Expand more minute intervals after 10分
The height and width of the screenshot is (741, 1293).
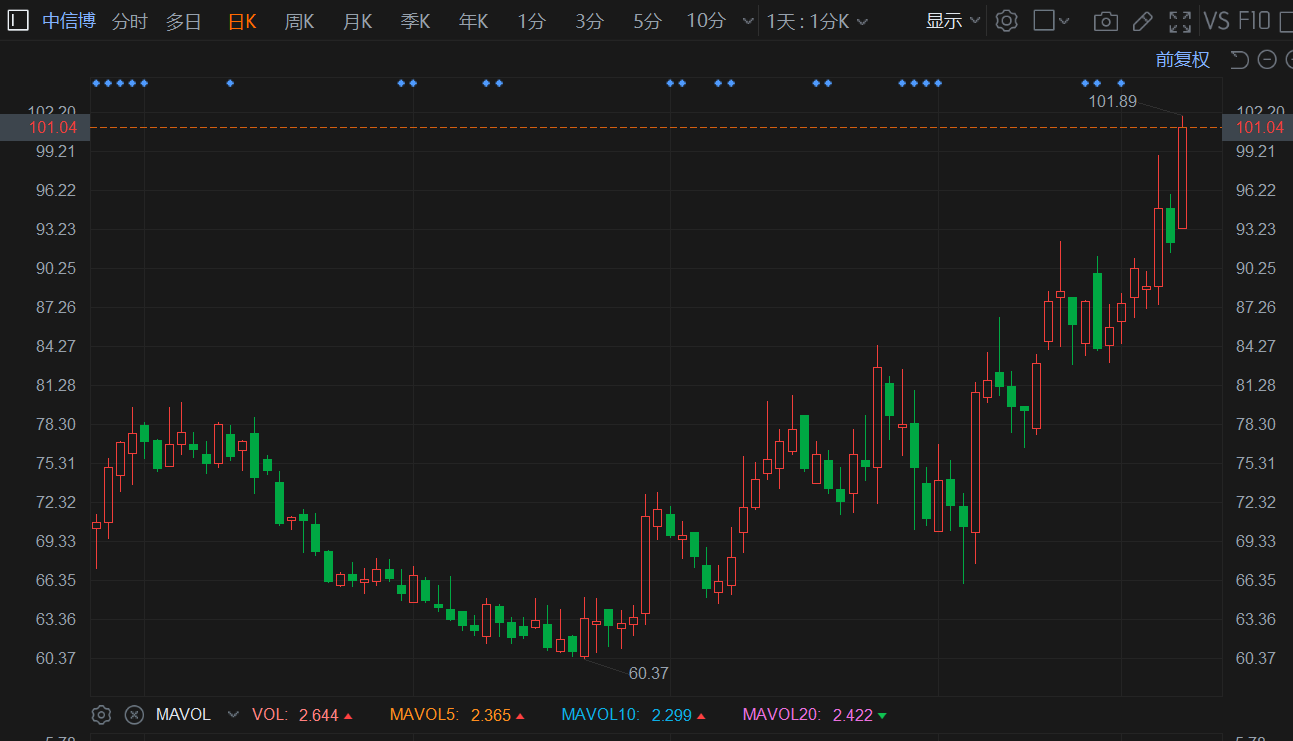[749, 21]
